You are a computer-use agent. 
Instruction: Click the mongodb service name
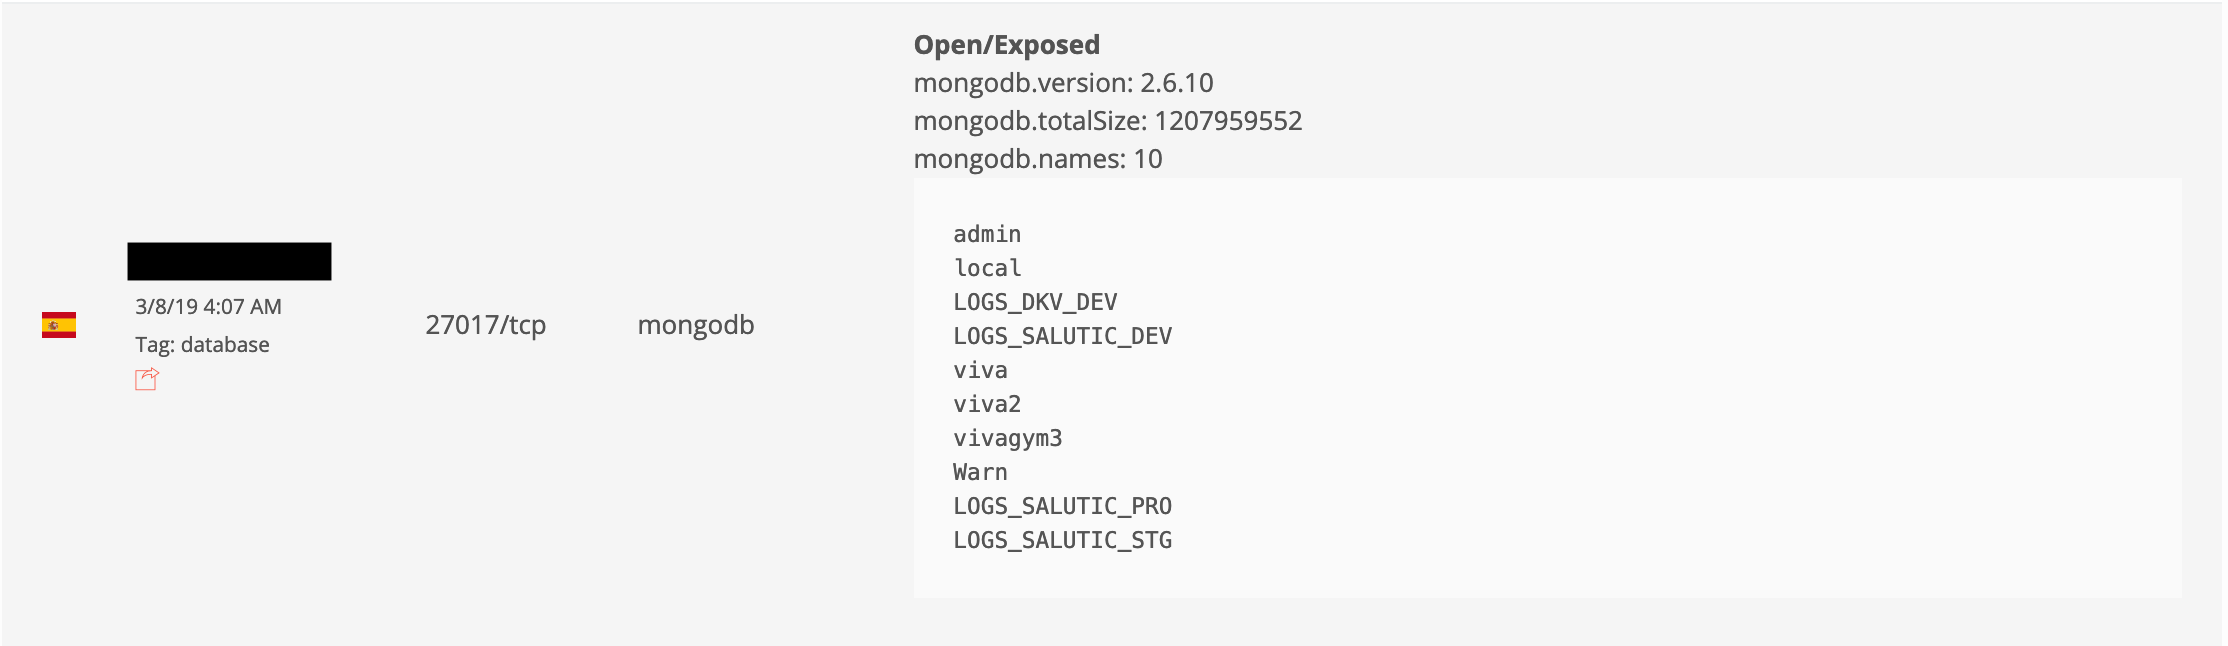(x=695, y=325)
